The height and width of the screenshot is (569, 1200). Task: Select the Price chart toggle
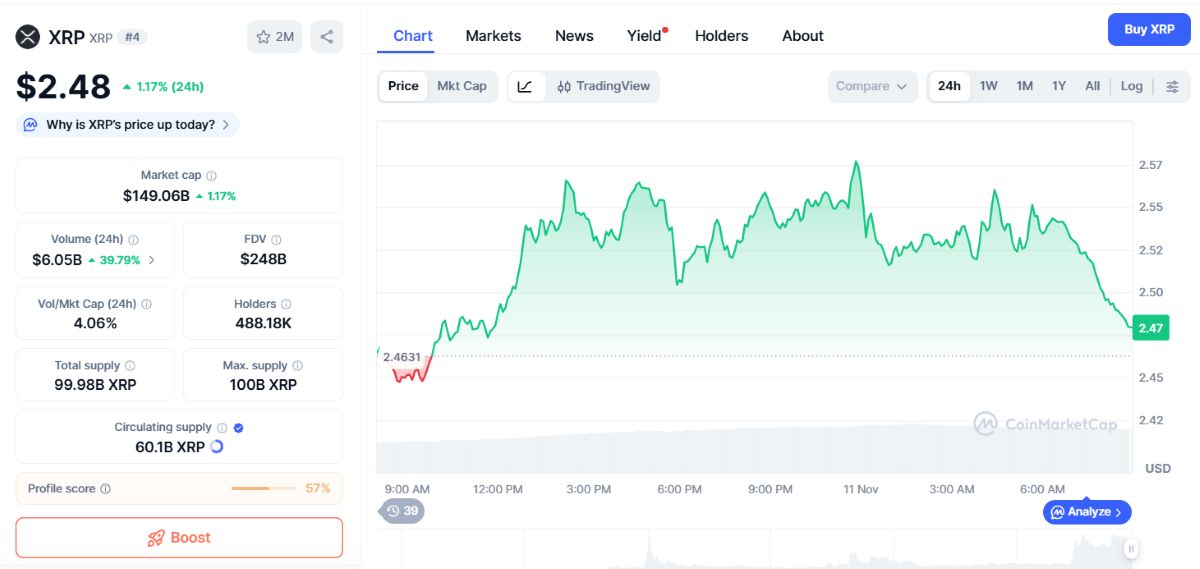[403, 86]
